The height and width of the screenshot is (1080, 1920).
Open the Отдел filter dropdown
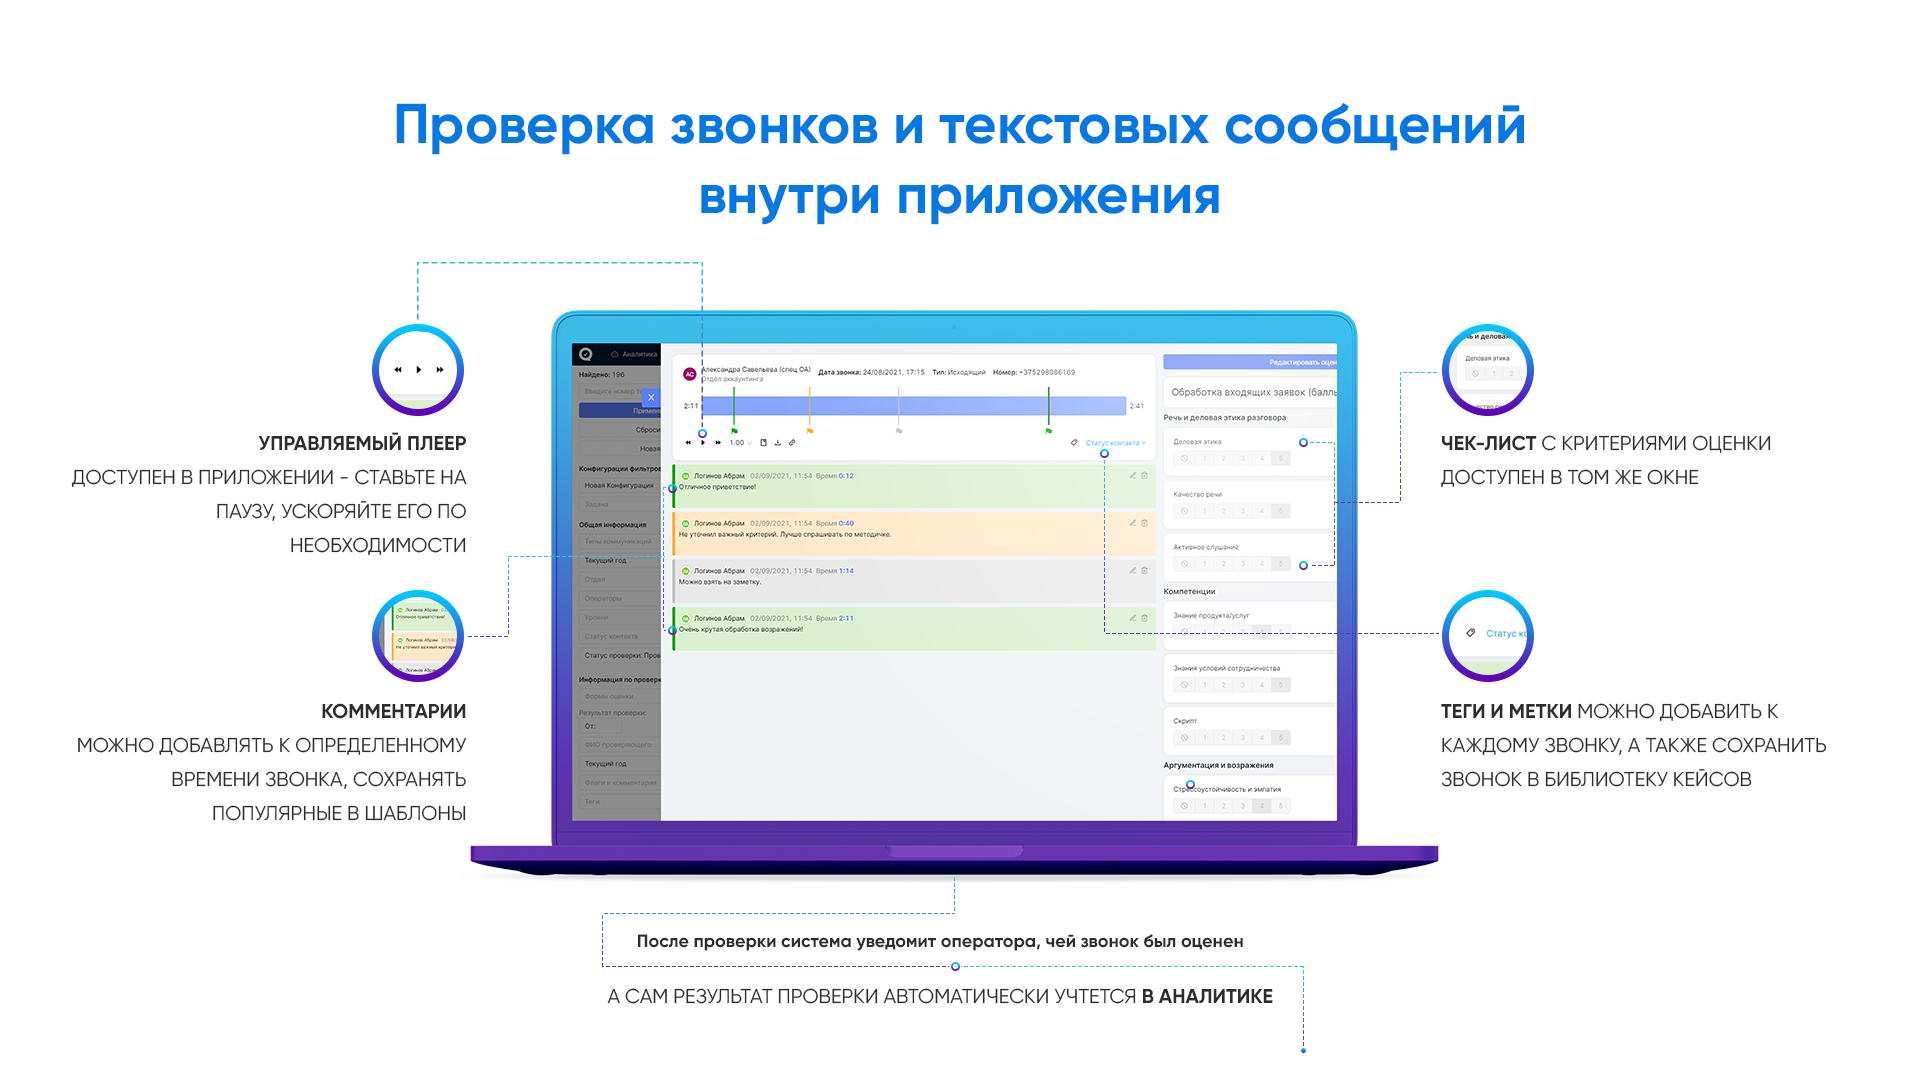tap(620, 579)
